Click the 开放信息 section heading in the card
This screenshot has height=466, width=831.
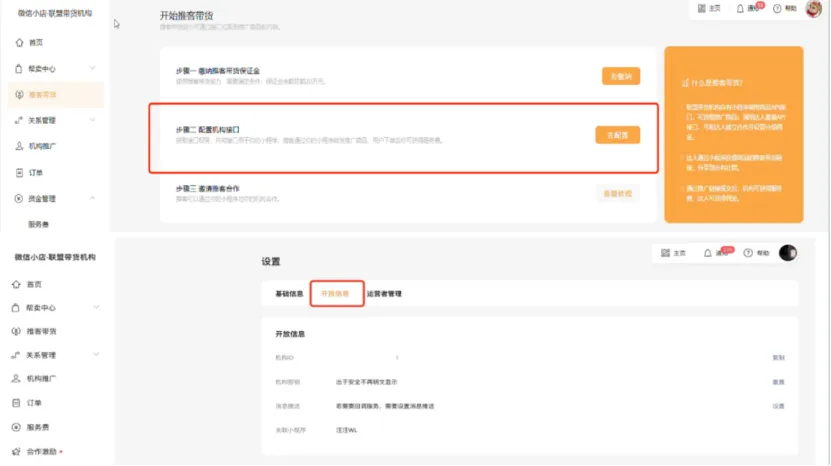point(290,335)
